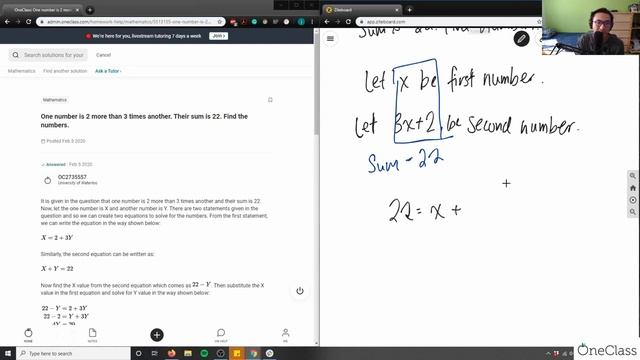Click the black plus add button

[x=157, y=335]
